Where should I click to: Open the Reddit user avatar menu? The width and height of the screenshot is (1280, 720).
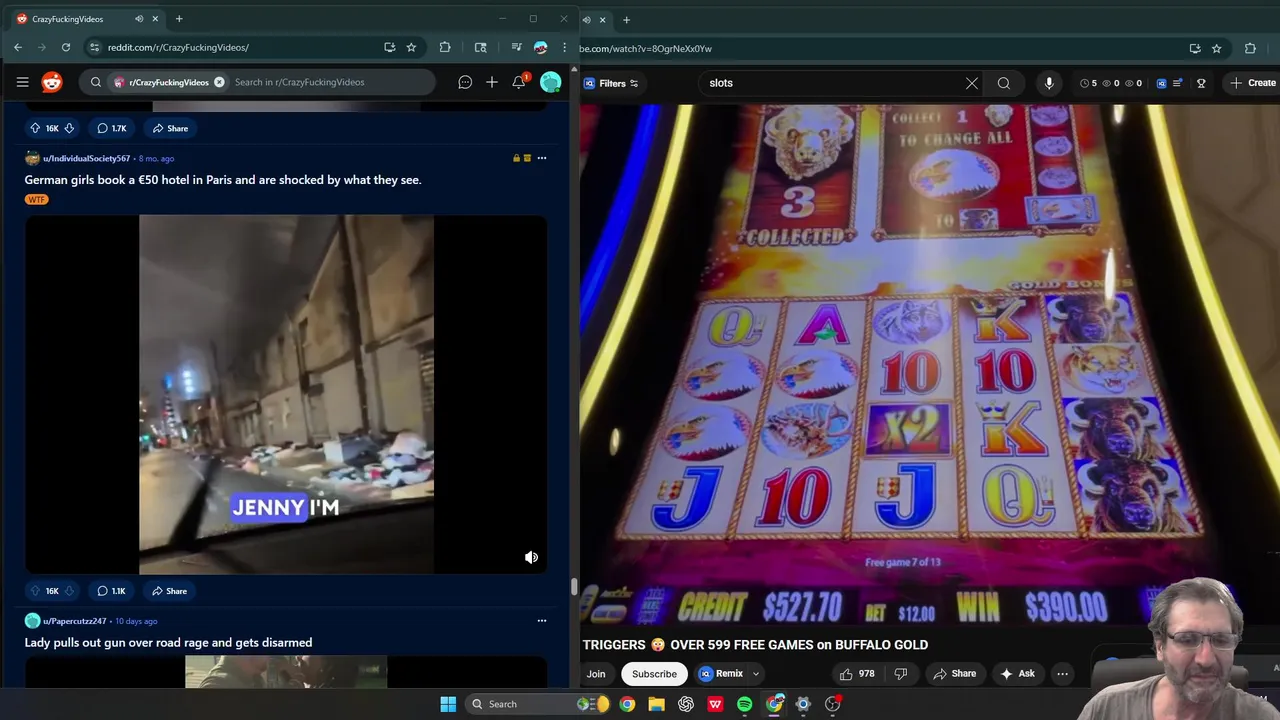coord(550,82)
